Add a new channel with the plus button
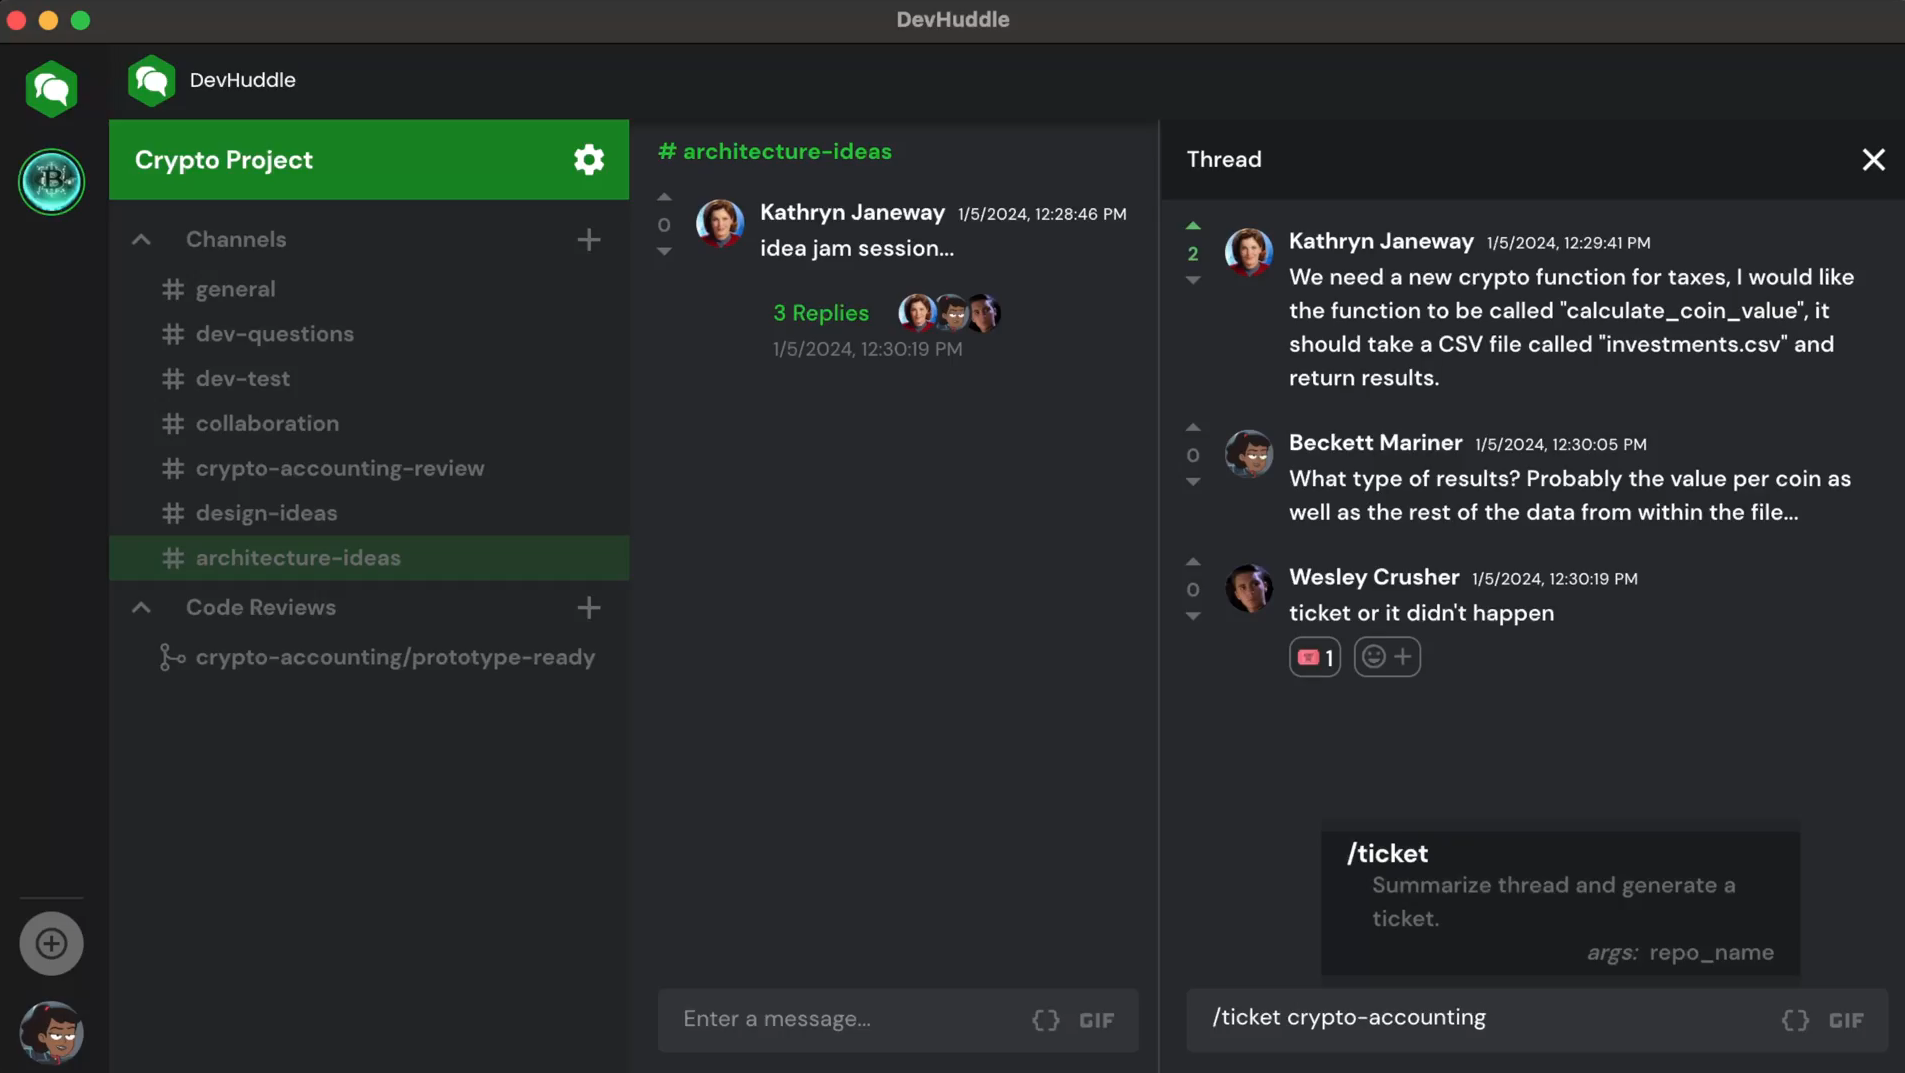The image size is (1905, 1073). pos(589,239)
